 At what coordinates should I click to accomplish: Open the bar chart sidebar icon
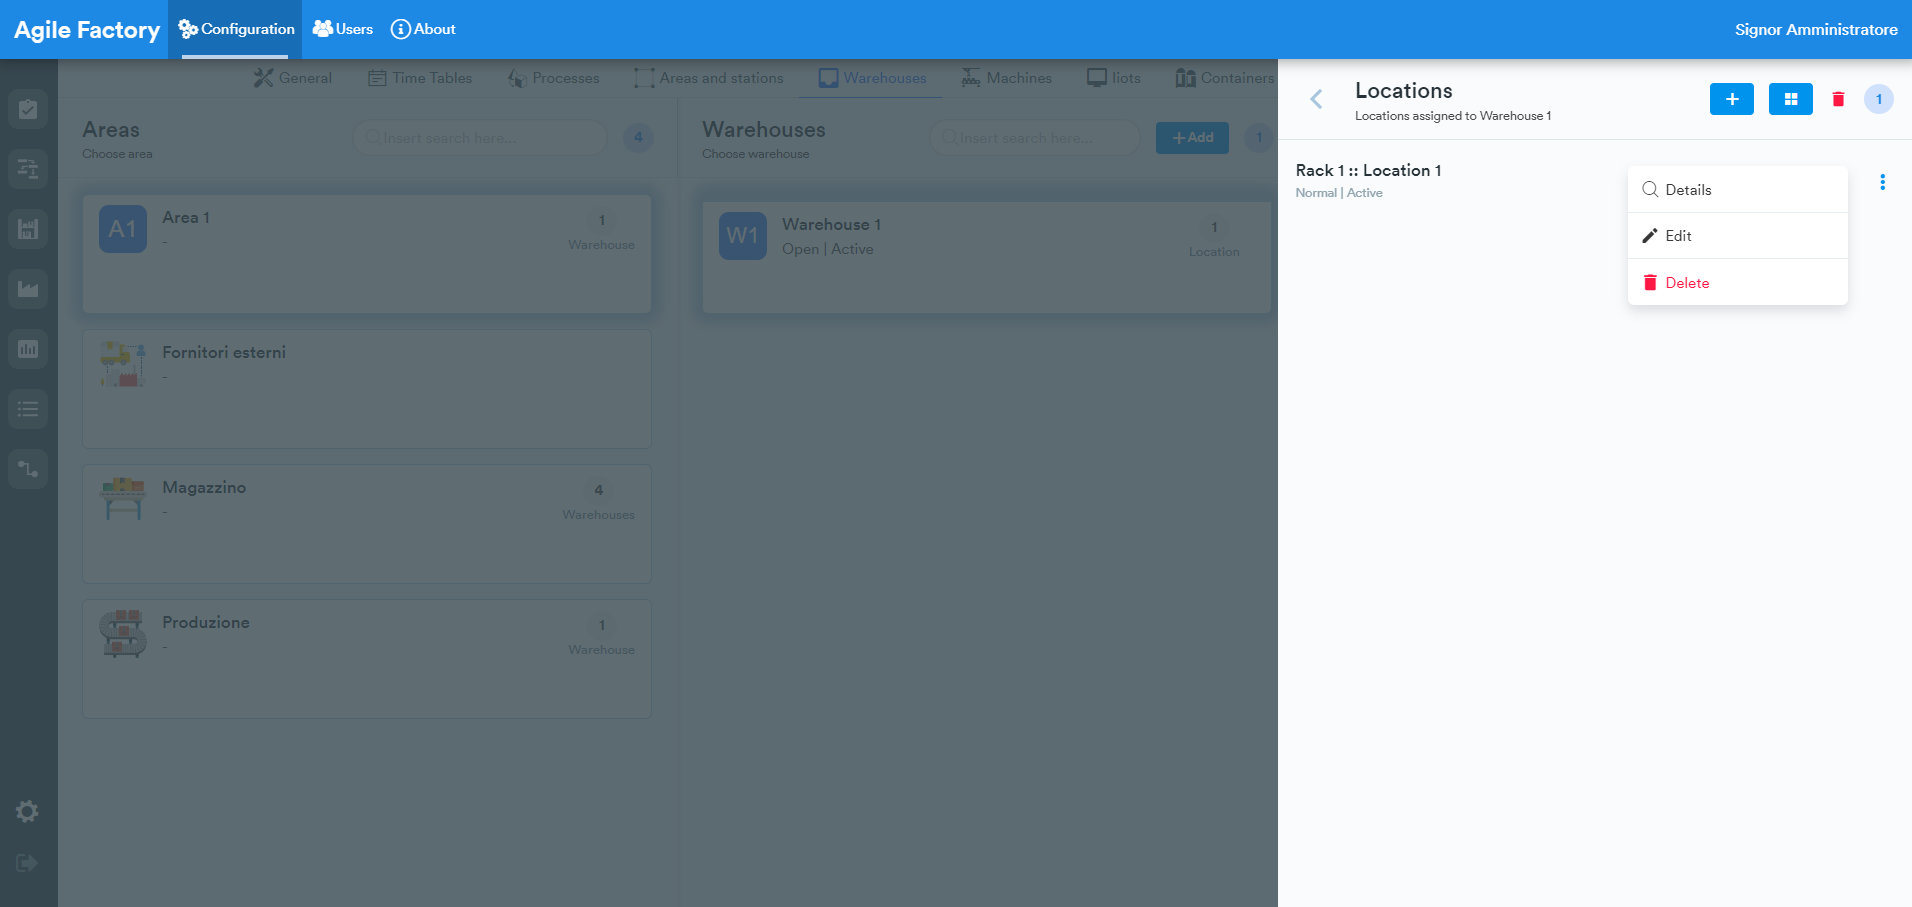pyautogui.click(x=28, y=349)
